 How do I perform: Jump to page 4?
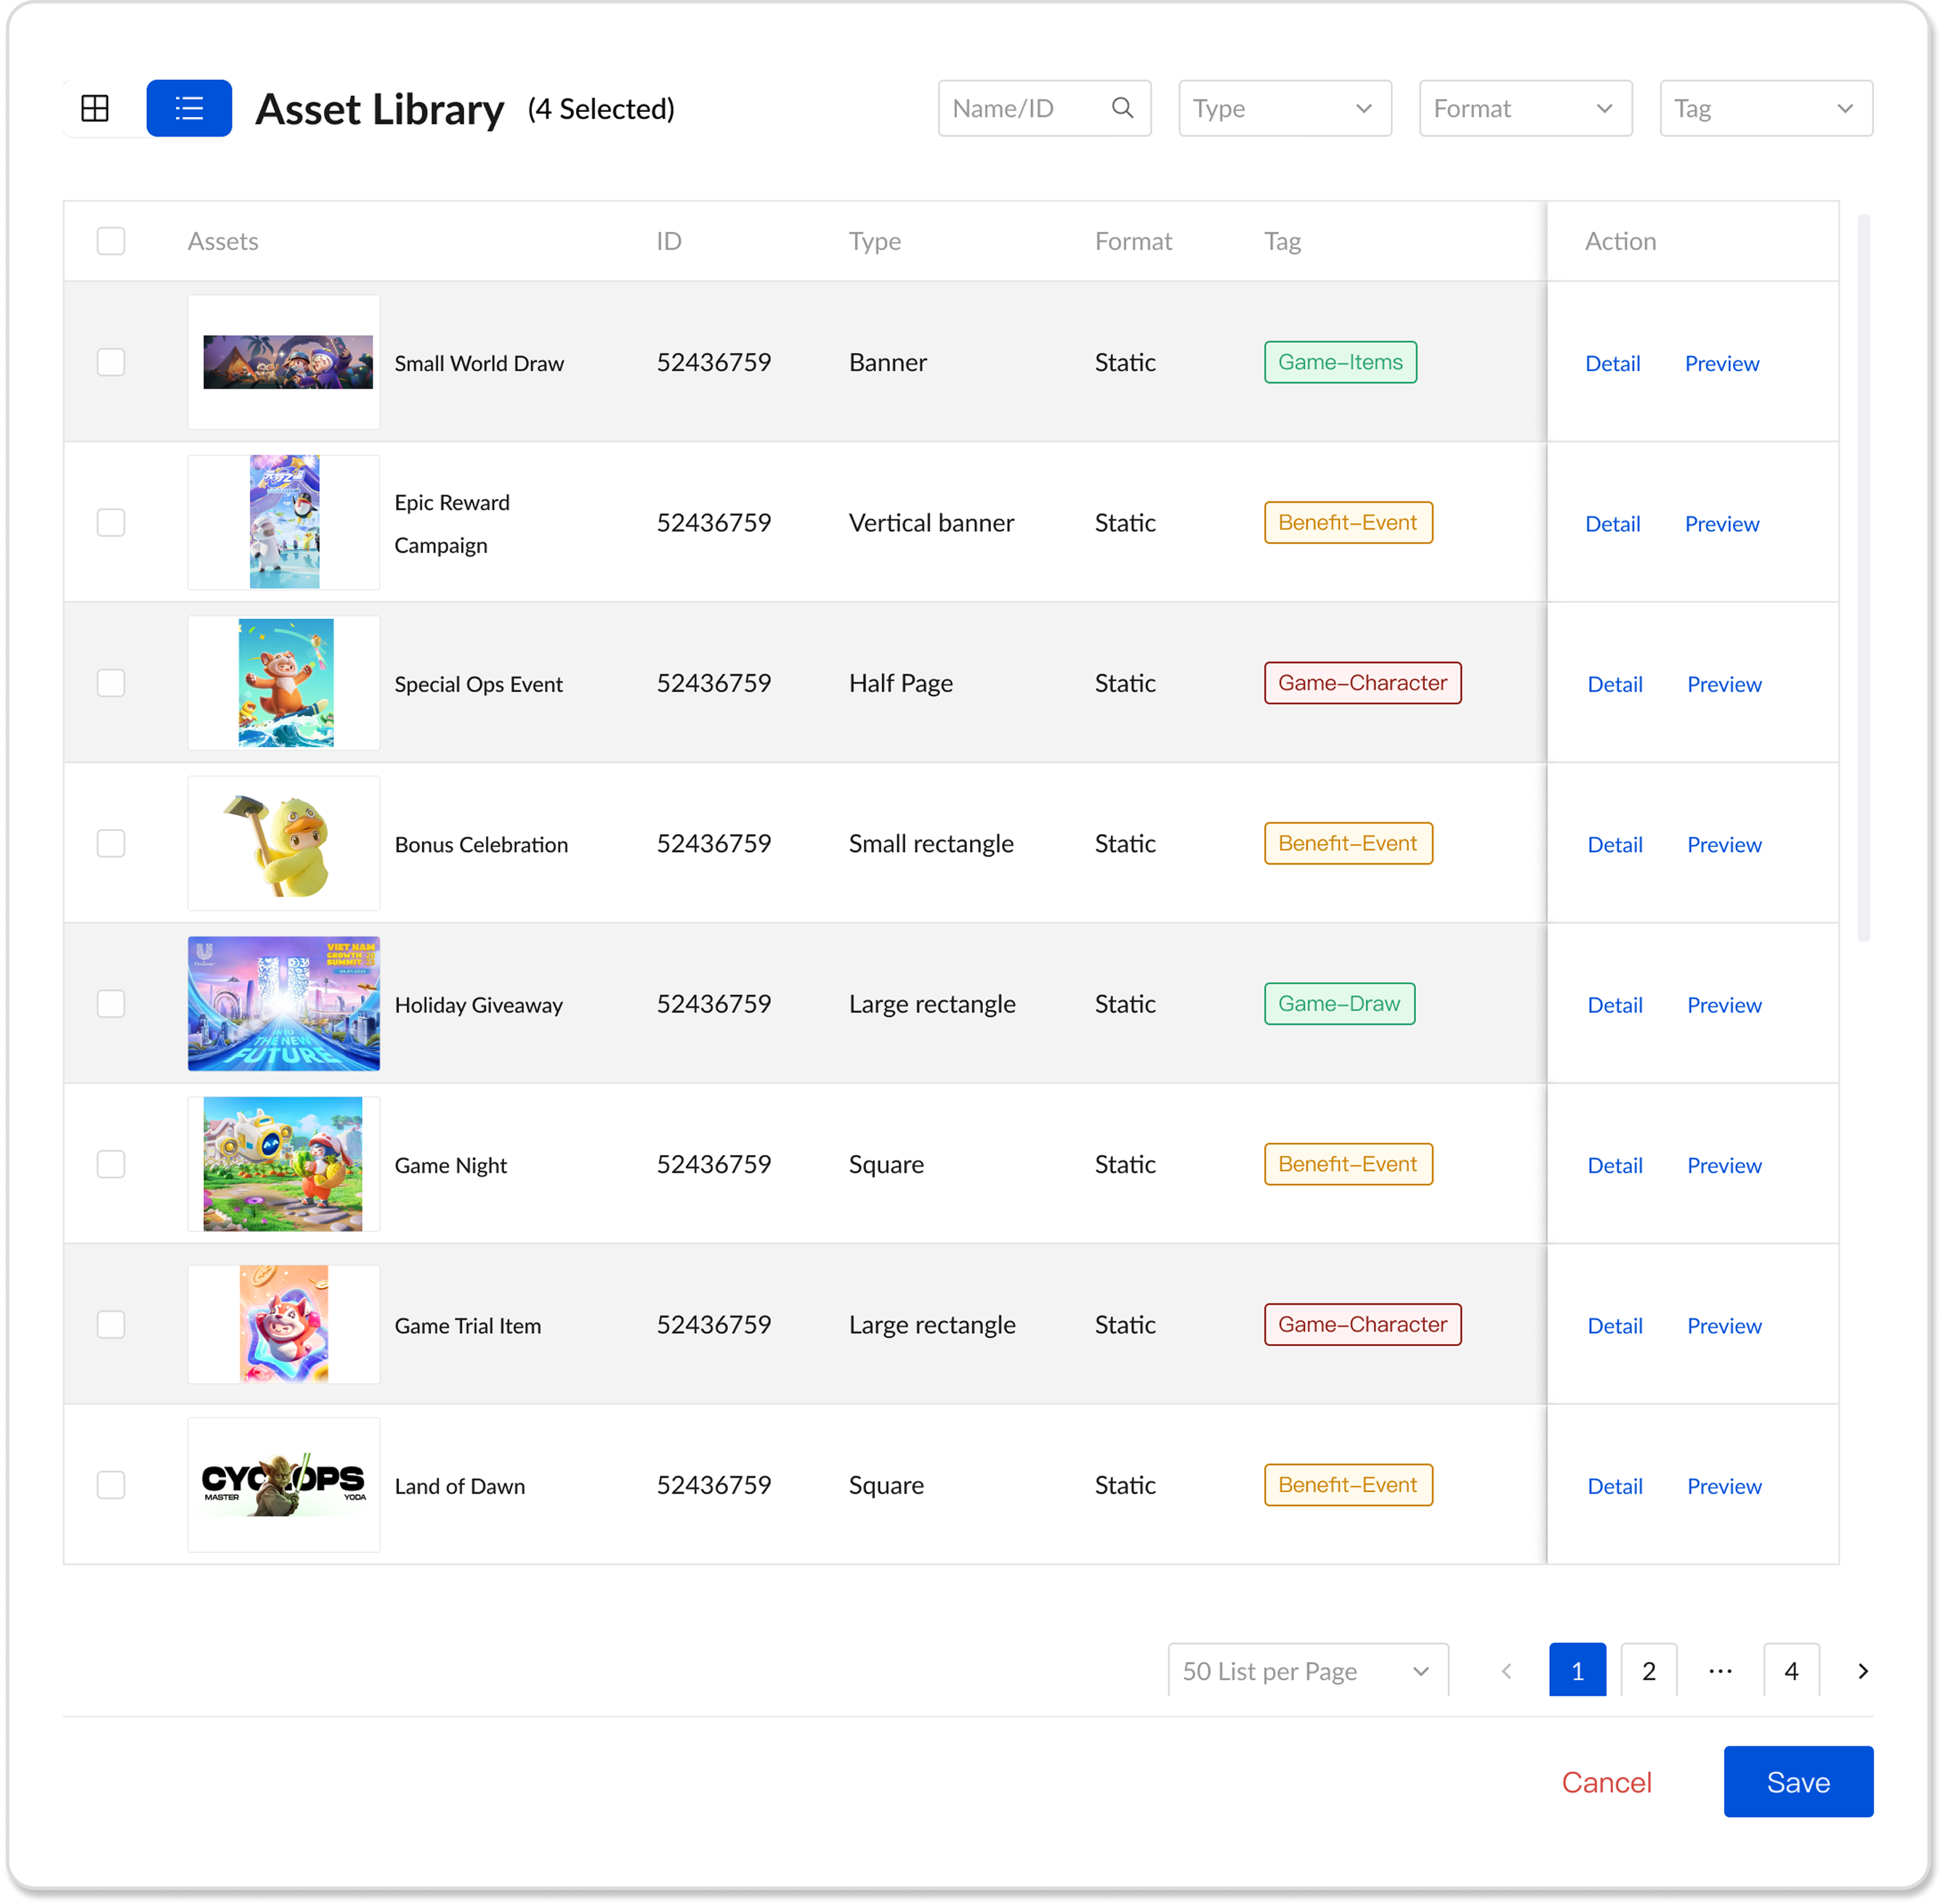tap(1791, 1671)
